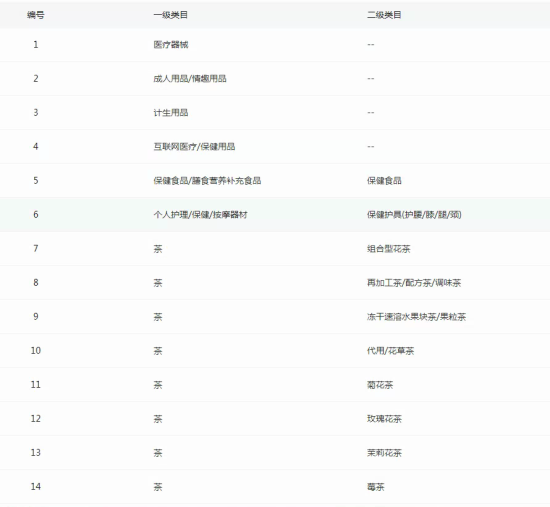The width and height of the screenshot is (550, 507).
Task: Select the 菊花茶 secondary category
Action: pyautogui.click(x=380, y=385)
